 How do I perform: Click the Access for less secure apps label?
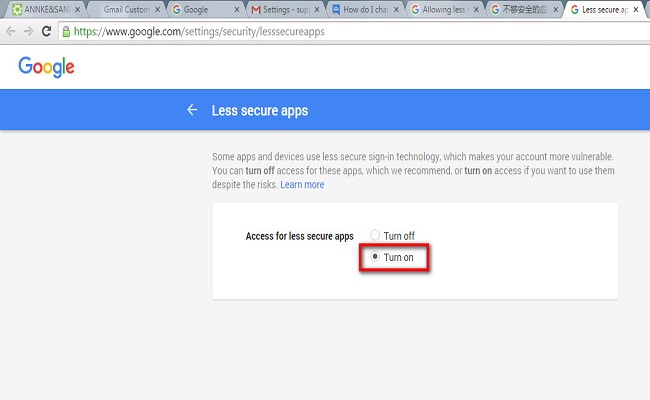click(299, 236)
